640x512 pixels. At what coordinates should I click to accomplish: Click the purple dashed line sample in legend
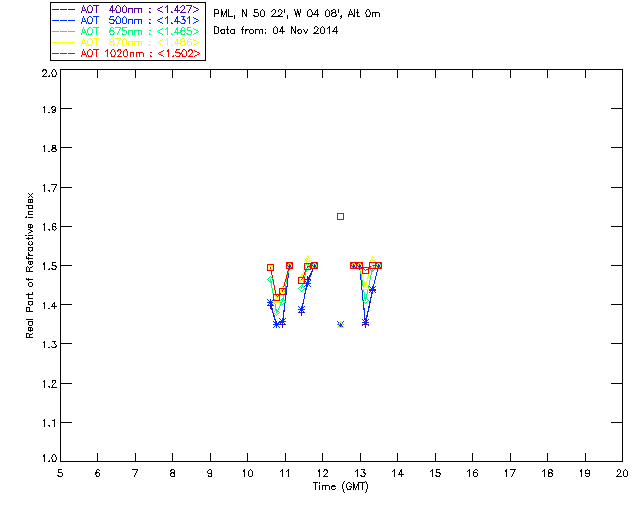click(64, 9)
